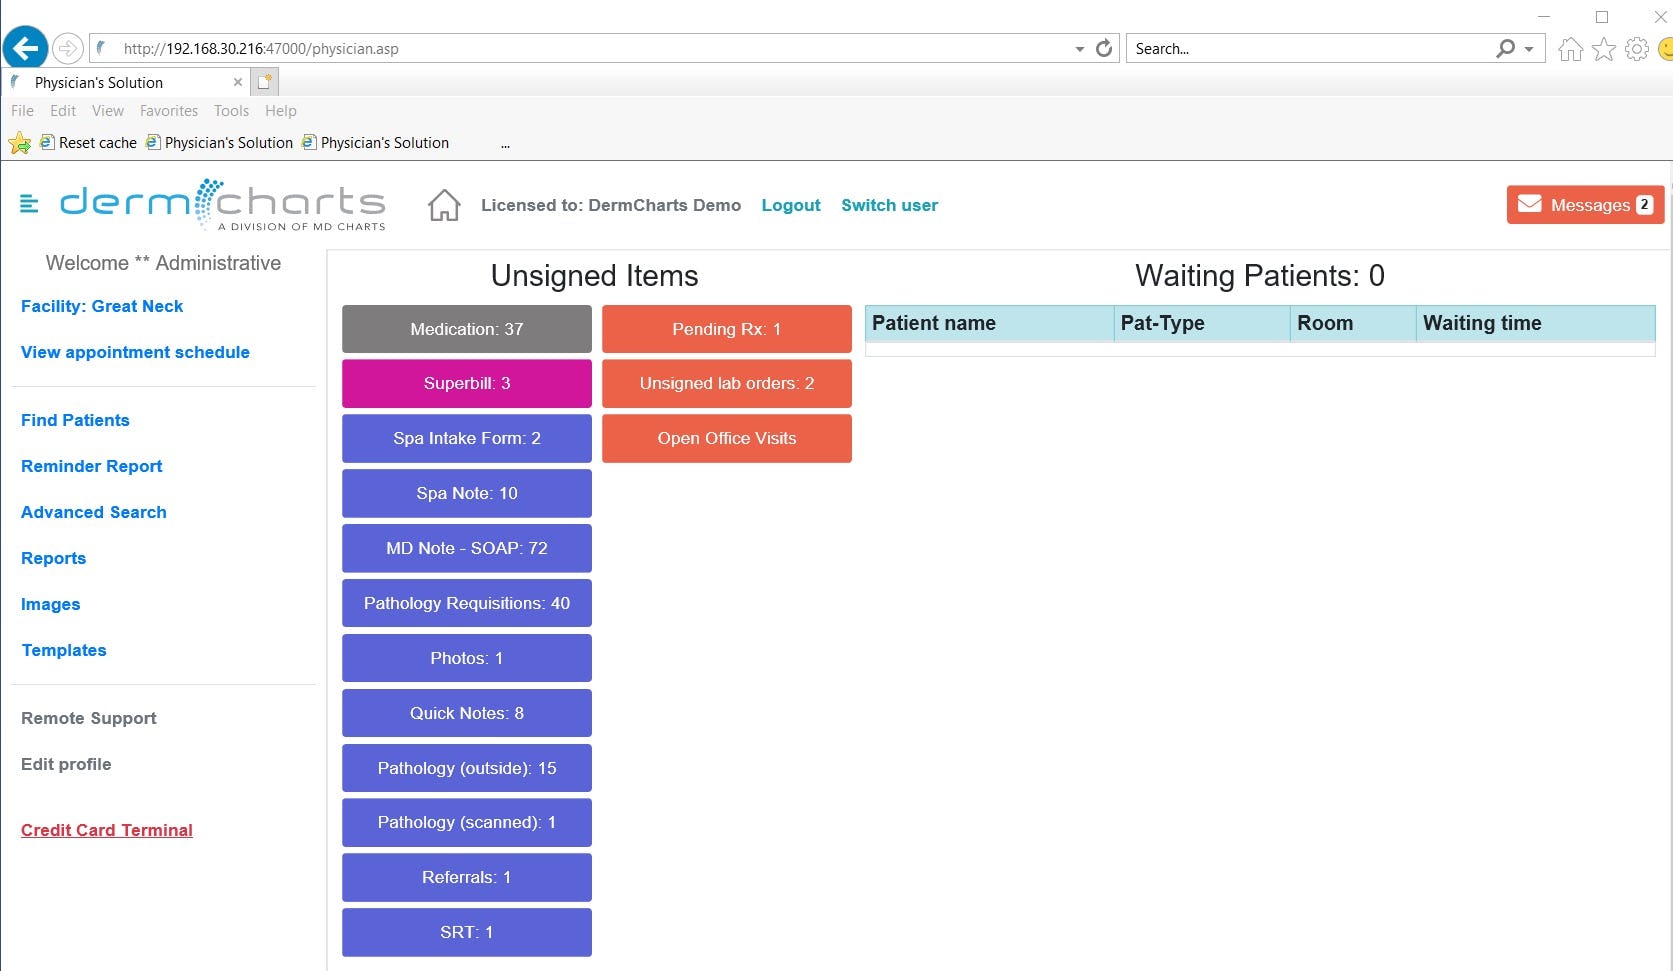Open the Credit Card Terminal link

[106, 829]
